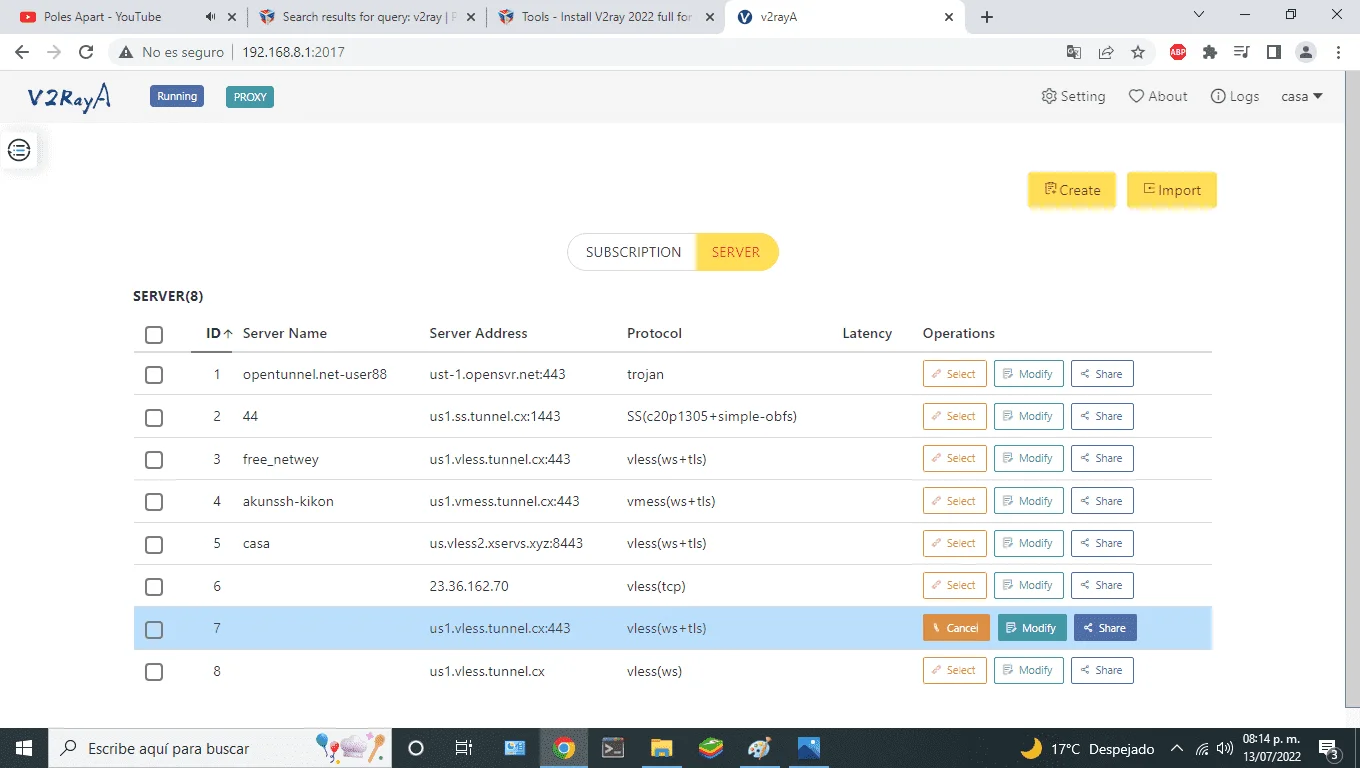Open the Google Translate page icon

pyautogui.click(x=1074, y=52)
